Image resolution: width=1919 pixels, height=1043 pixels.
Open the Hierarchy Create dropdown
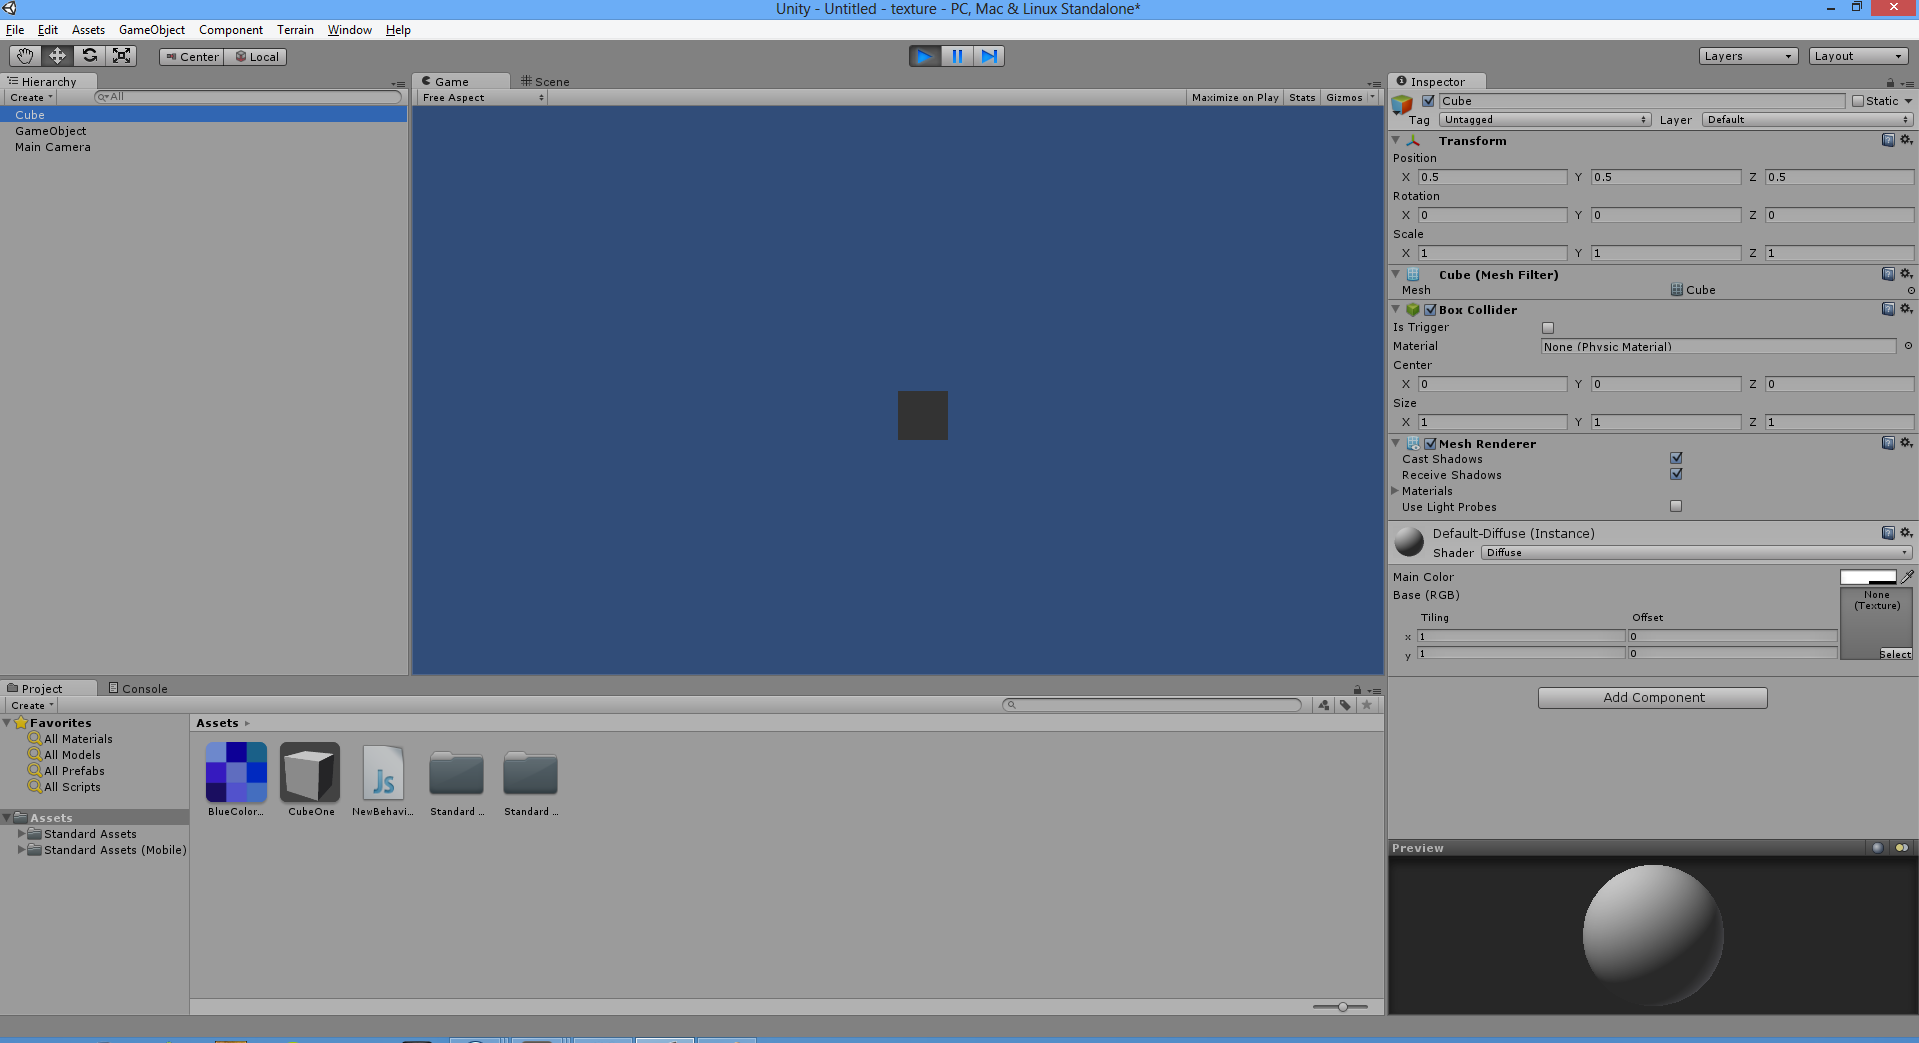(31, 98)
